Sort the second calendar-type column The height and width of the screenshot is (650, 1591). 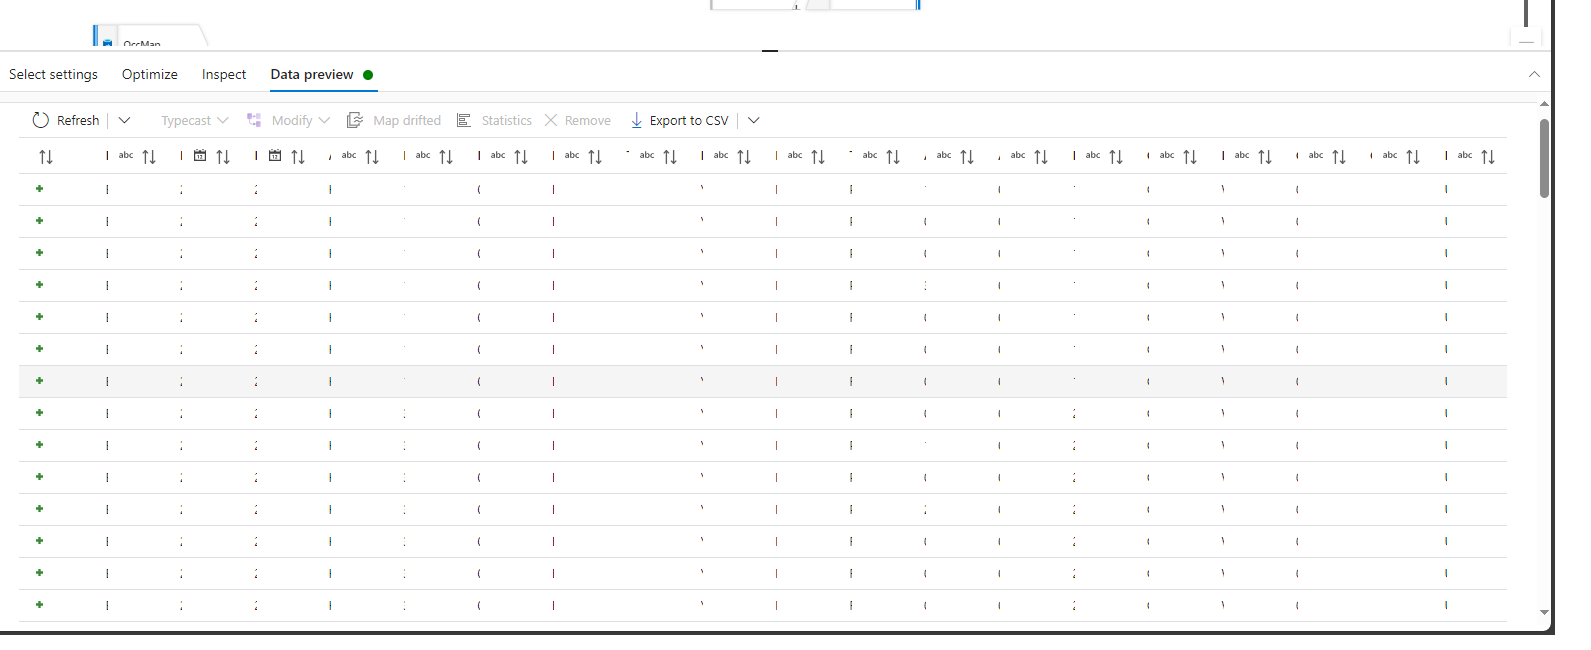pyautogui.click(x=298, y=157)
